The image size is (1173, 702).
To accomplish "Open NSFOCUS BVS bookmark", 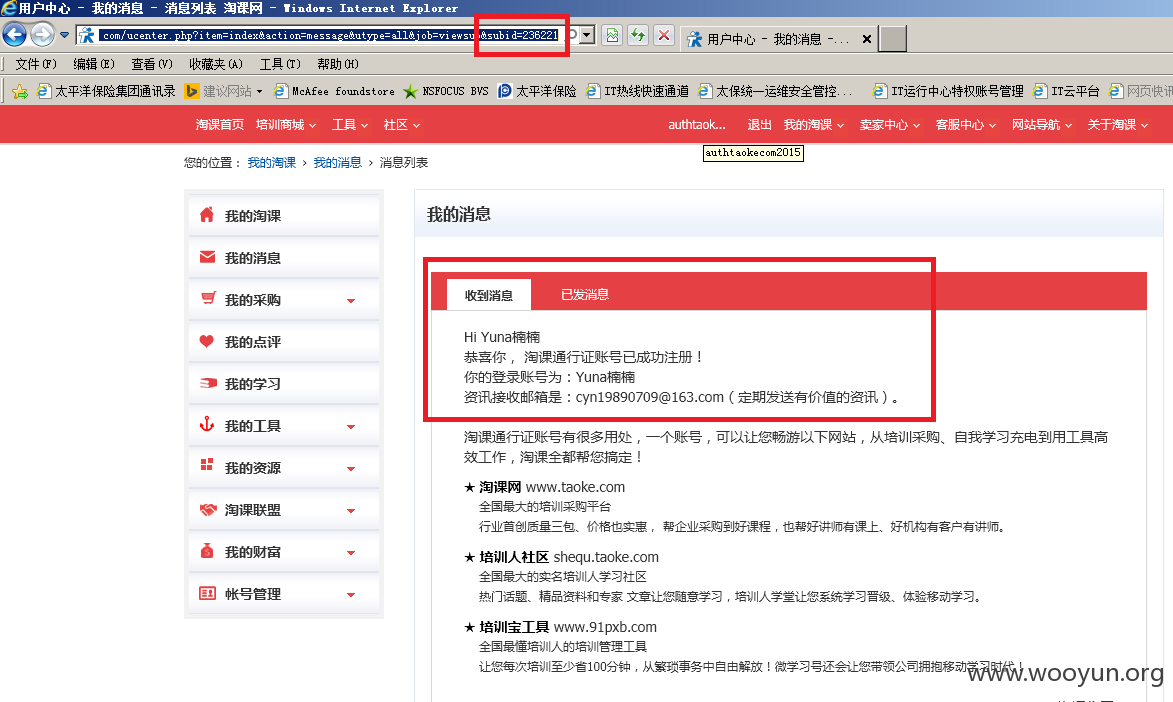I will click(446, 91).
